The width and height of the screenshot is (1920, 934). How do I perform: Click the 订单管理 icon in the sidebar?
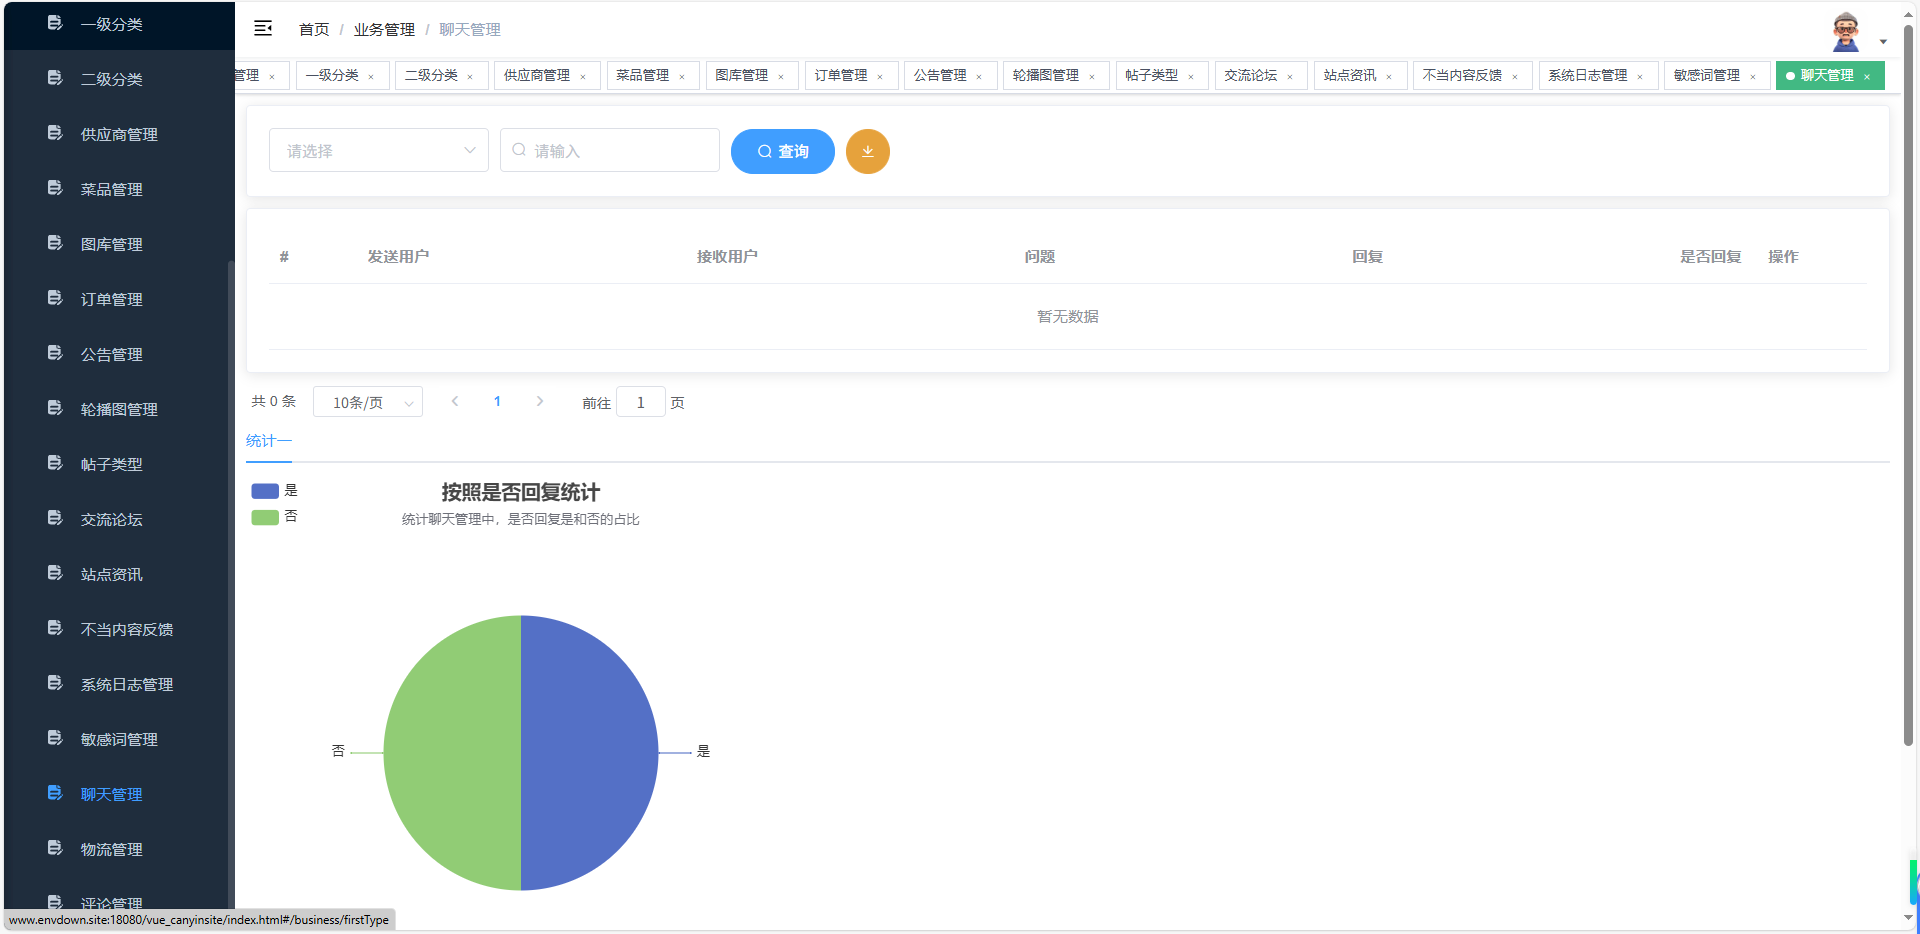(54, 297)
